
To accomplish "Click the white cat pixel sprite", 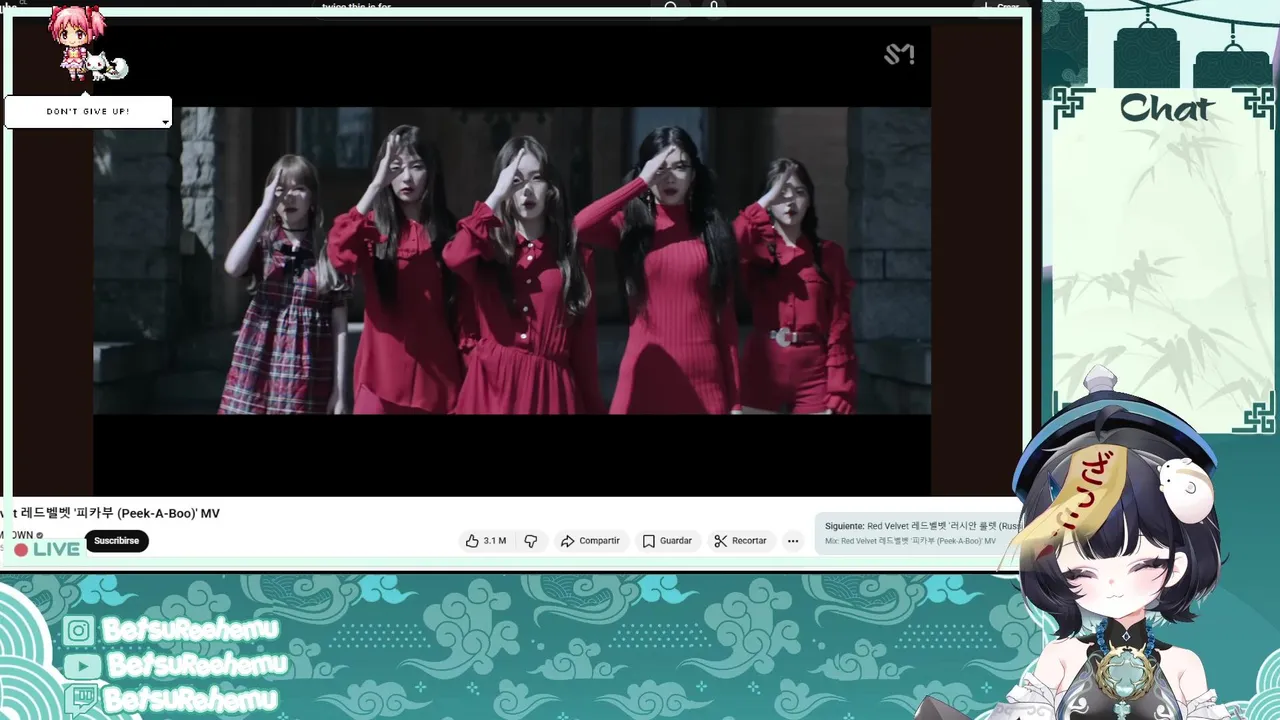I will tap(106, 67).
